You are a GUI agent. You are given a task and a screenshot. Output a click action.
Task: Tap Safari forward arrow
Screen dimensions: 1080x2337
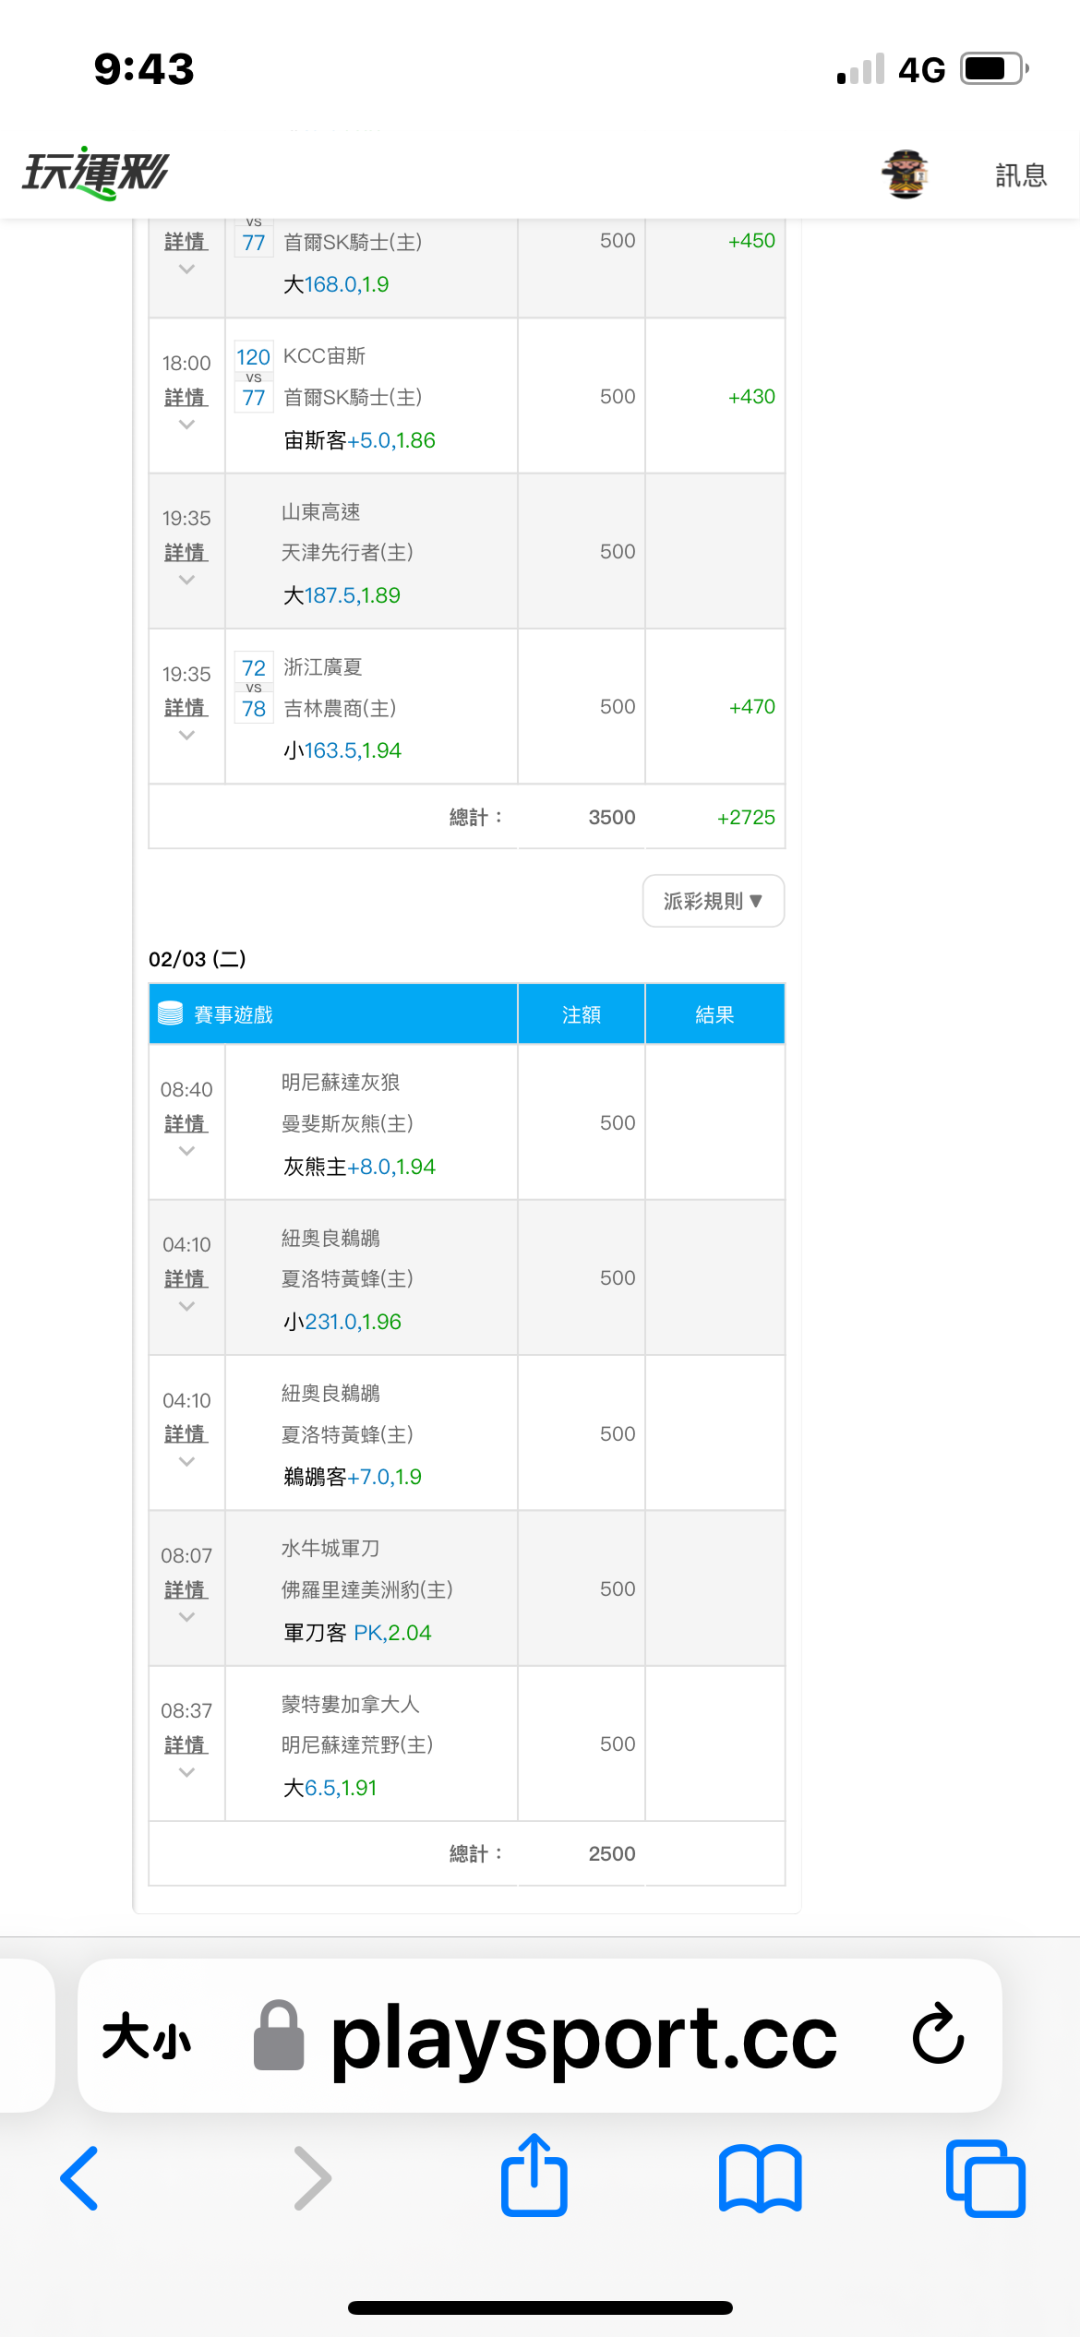coord(312,2177)
